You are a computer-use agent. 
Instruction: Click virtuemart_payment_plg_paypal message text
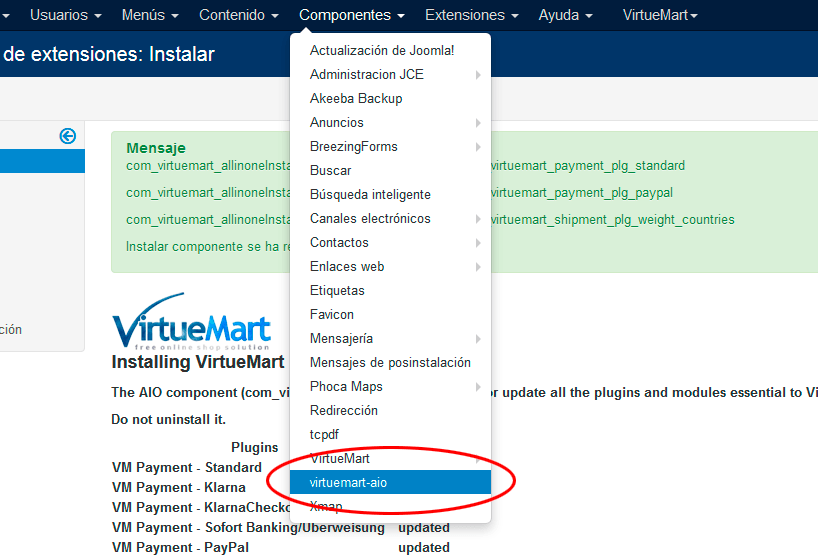coord(582,193)
